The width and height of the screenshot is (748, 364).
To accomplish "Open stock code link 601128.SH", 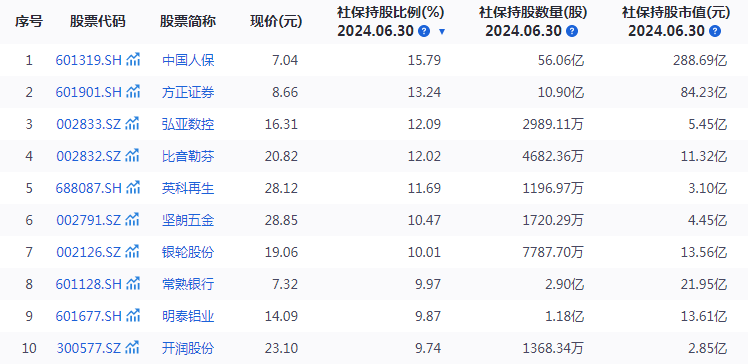I will pyautogui.click(x=89, y=284).
